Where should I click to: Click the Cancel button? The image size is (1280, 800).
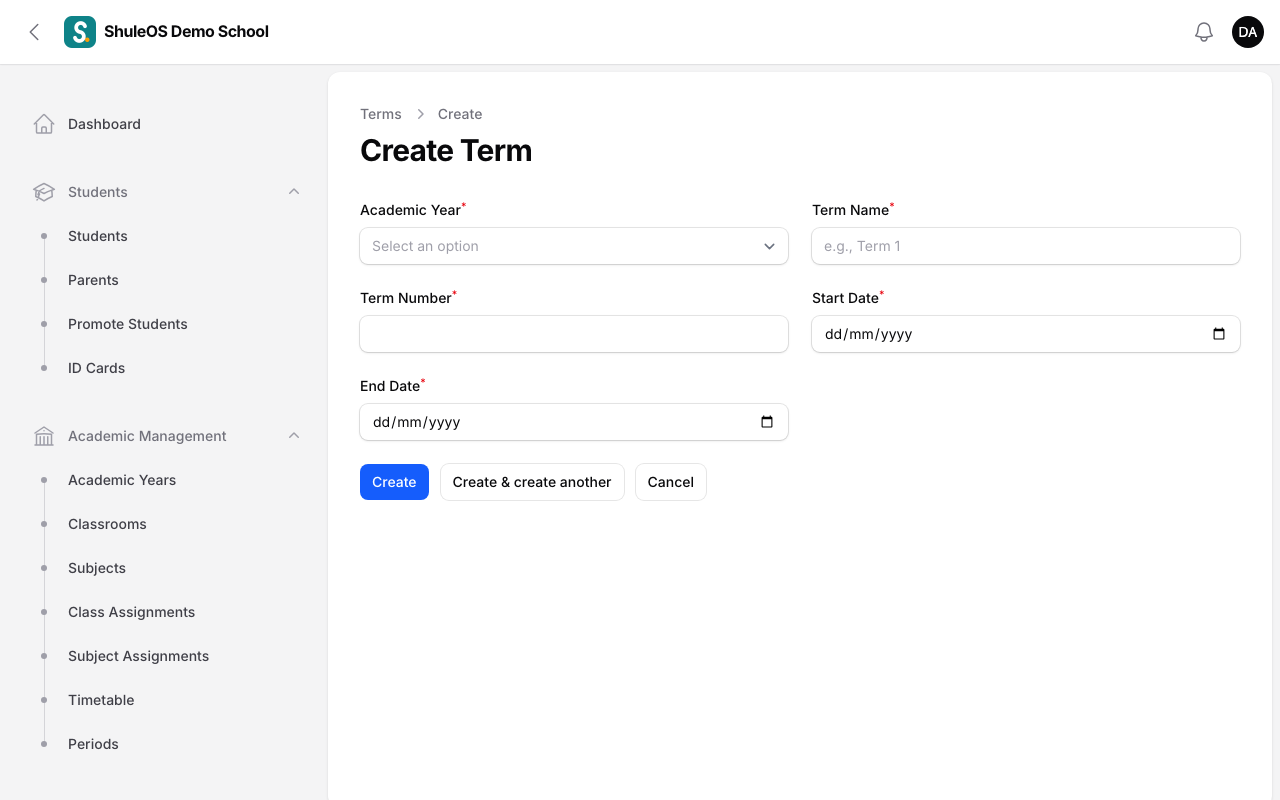tap(671, 482)
